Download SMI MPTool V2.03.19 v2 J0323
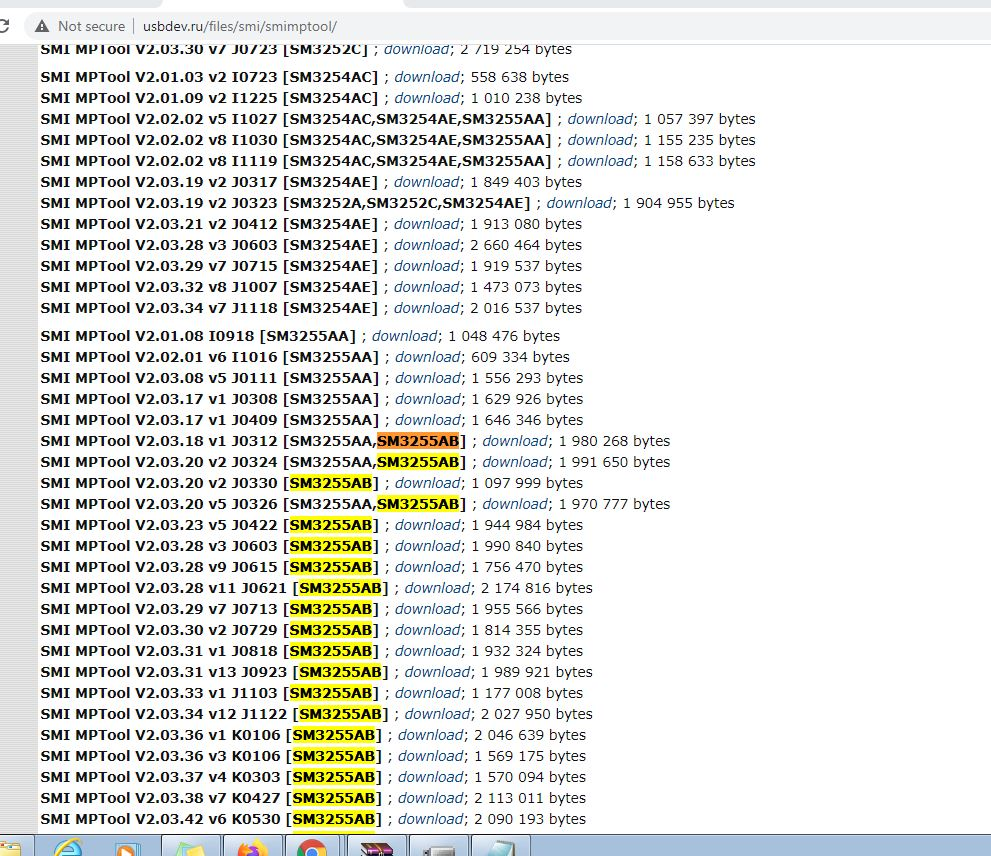 coord(579,203)
